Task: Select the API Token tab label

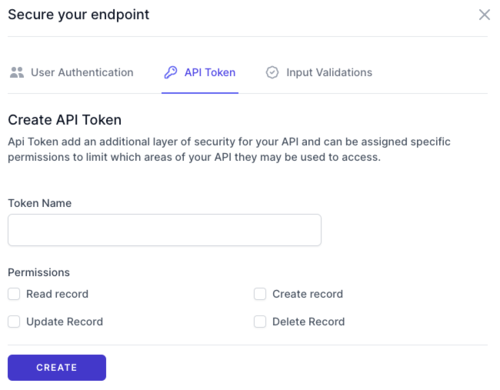Action: [210, 72]
